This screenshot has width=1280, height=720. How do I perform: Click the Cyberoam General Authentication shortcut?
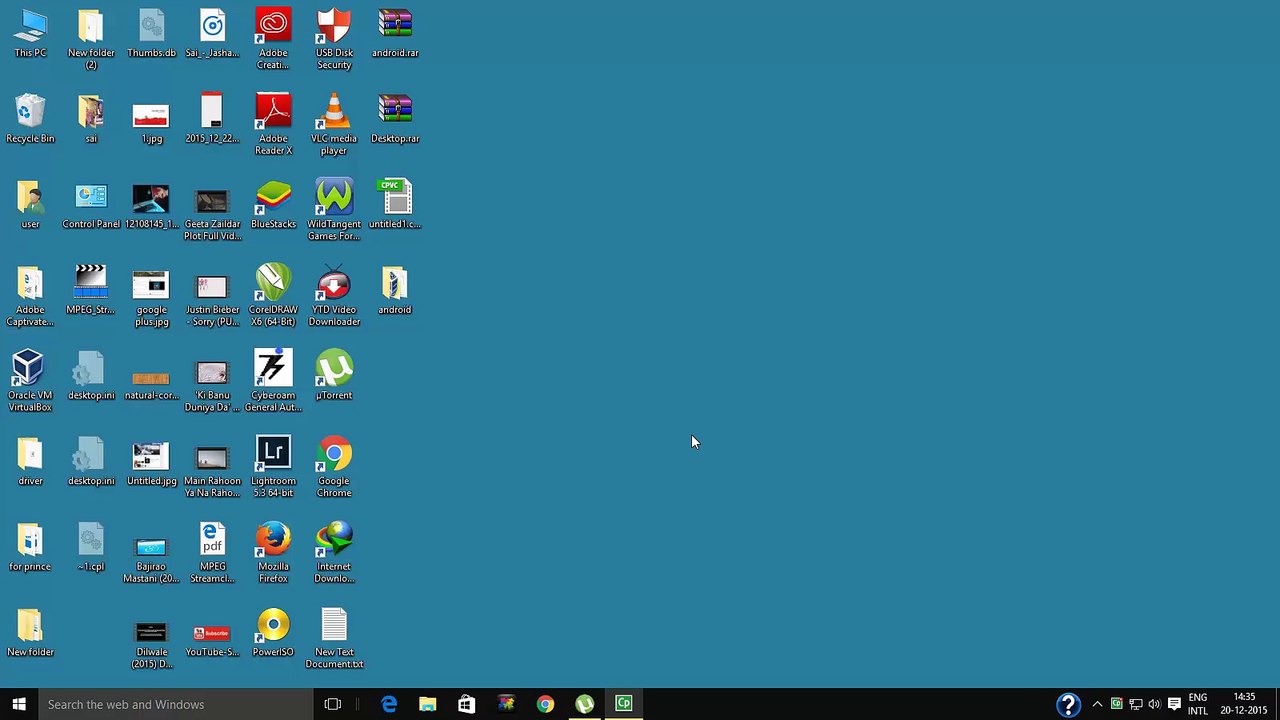pos(273,382)
